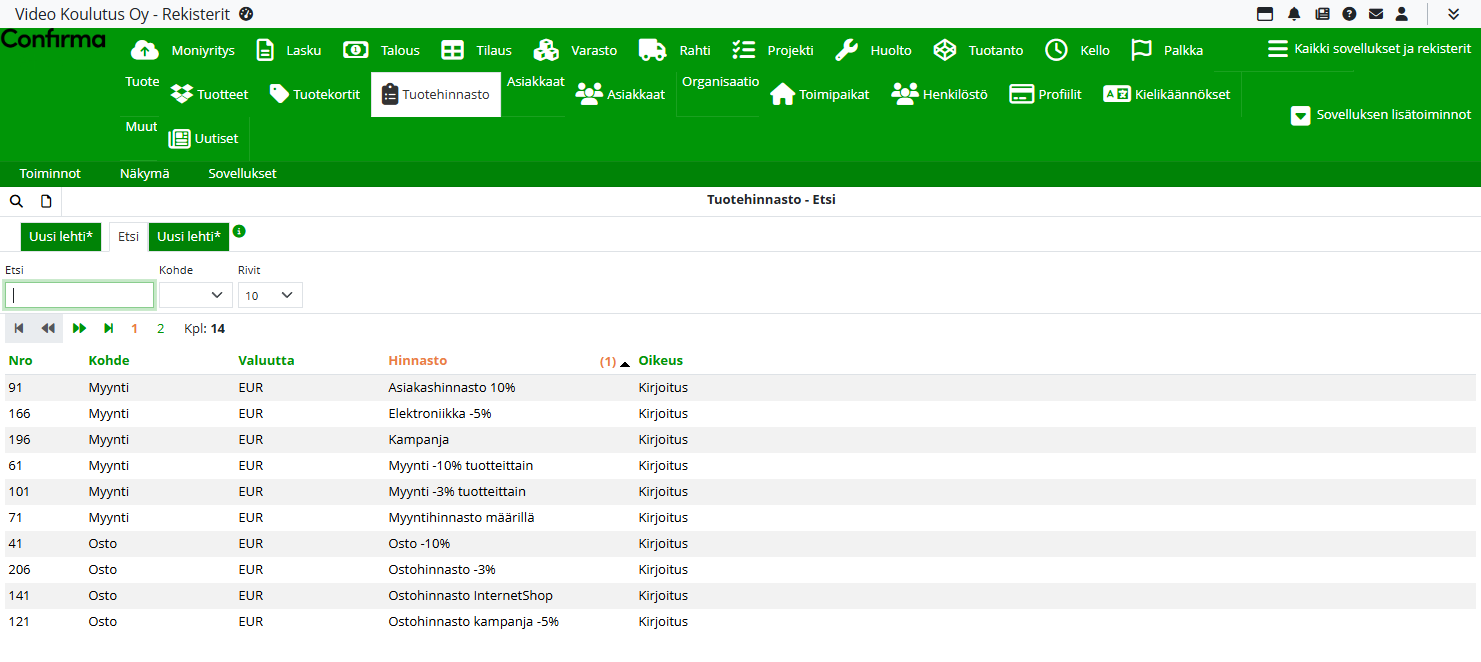1481x662 pixels.
Task: Open the Kohde dropdown
Action: [x=196, y=295]
